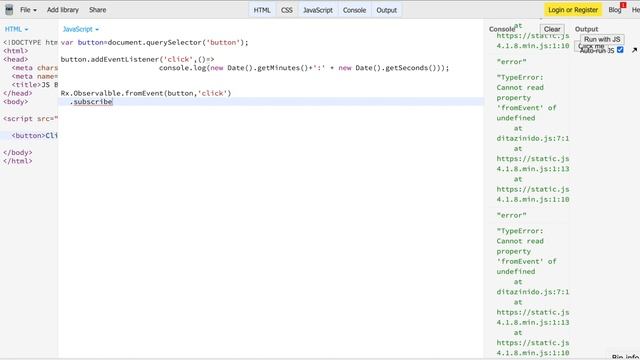This screenshot has height=360, width=640.
Task: Toggle the CSS panel tab
Action: pos(287,10)
